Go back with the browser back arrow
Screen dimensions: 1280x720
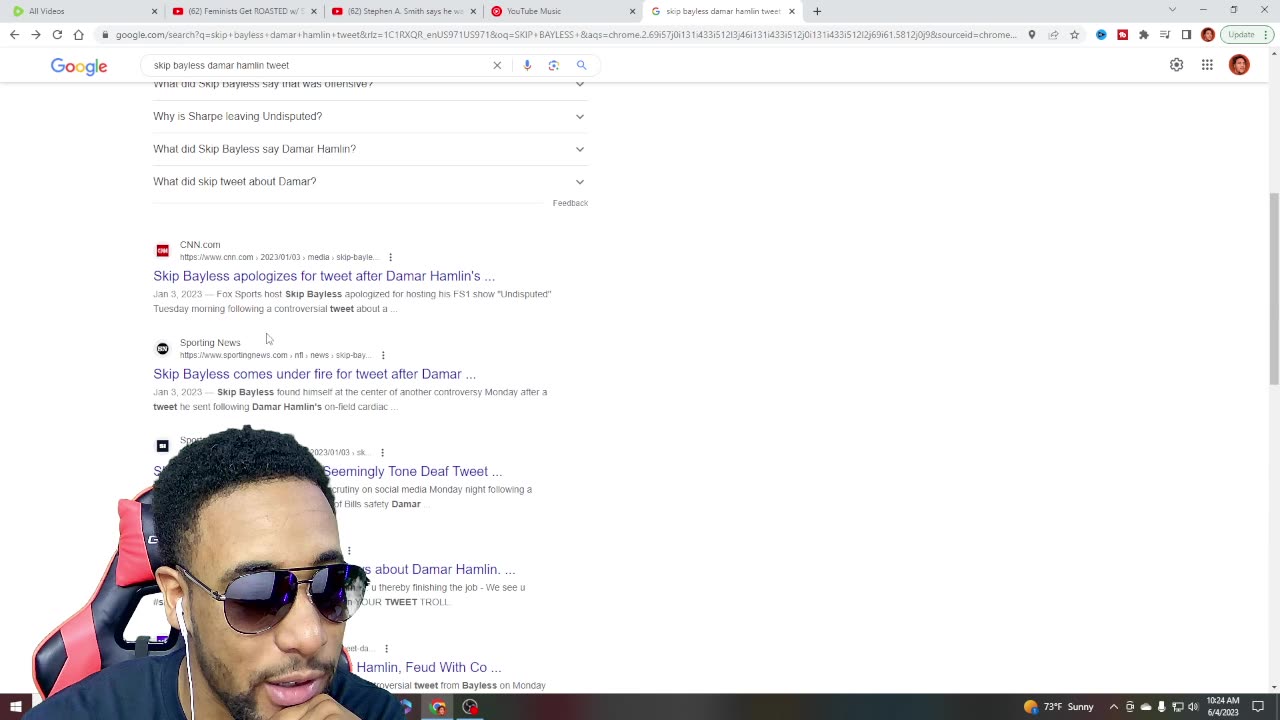(14, 34)
